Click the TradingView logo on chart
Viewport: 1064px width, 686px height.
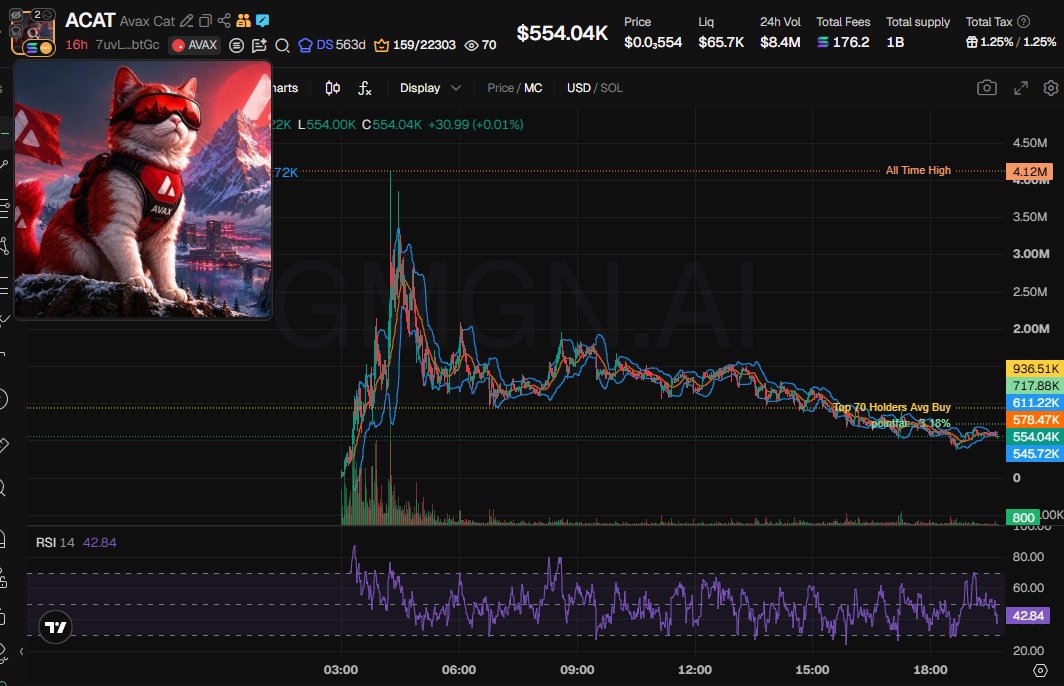[56, 627]
